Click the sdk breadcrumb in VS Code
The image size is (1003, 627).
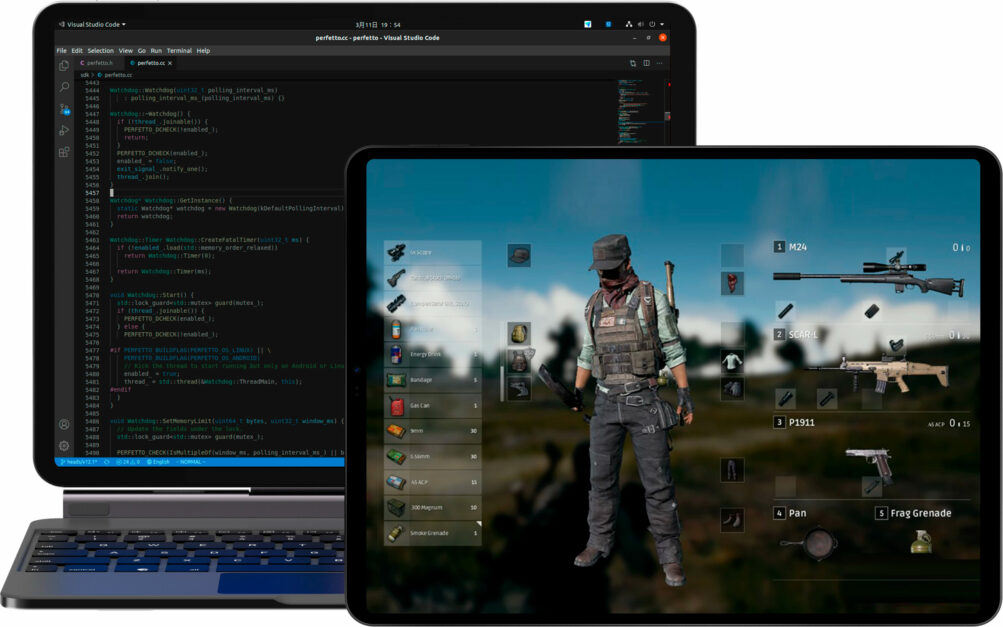tap(84, 75)
